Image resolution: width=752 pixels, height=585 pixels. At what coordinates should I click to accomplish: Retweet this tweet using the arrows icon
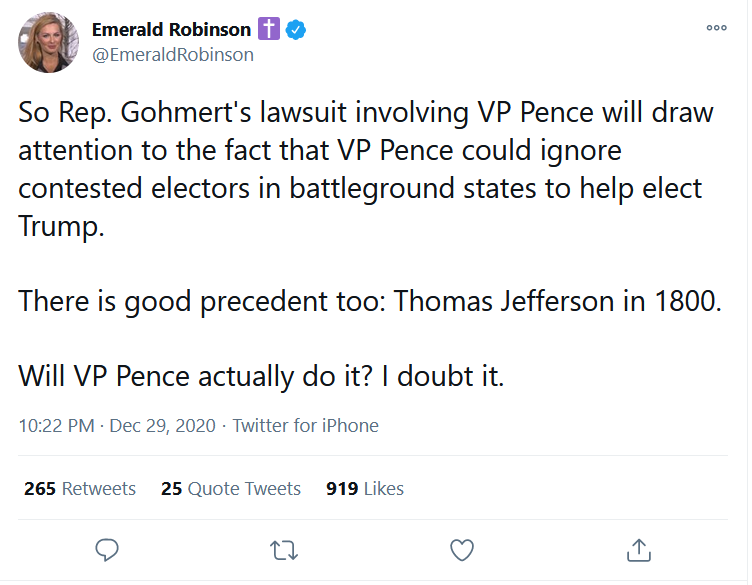click(x=284, y=550)
